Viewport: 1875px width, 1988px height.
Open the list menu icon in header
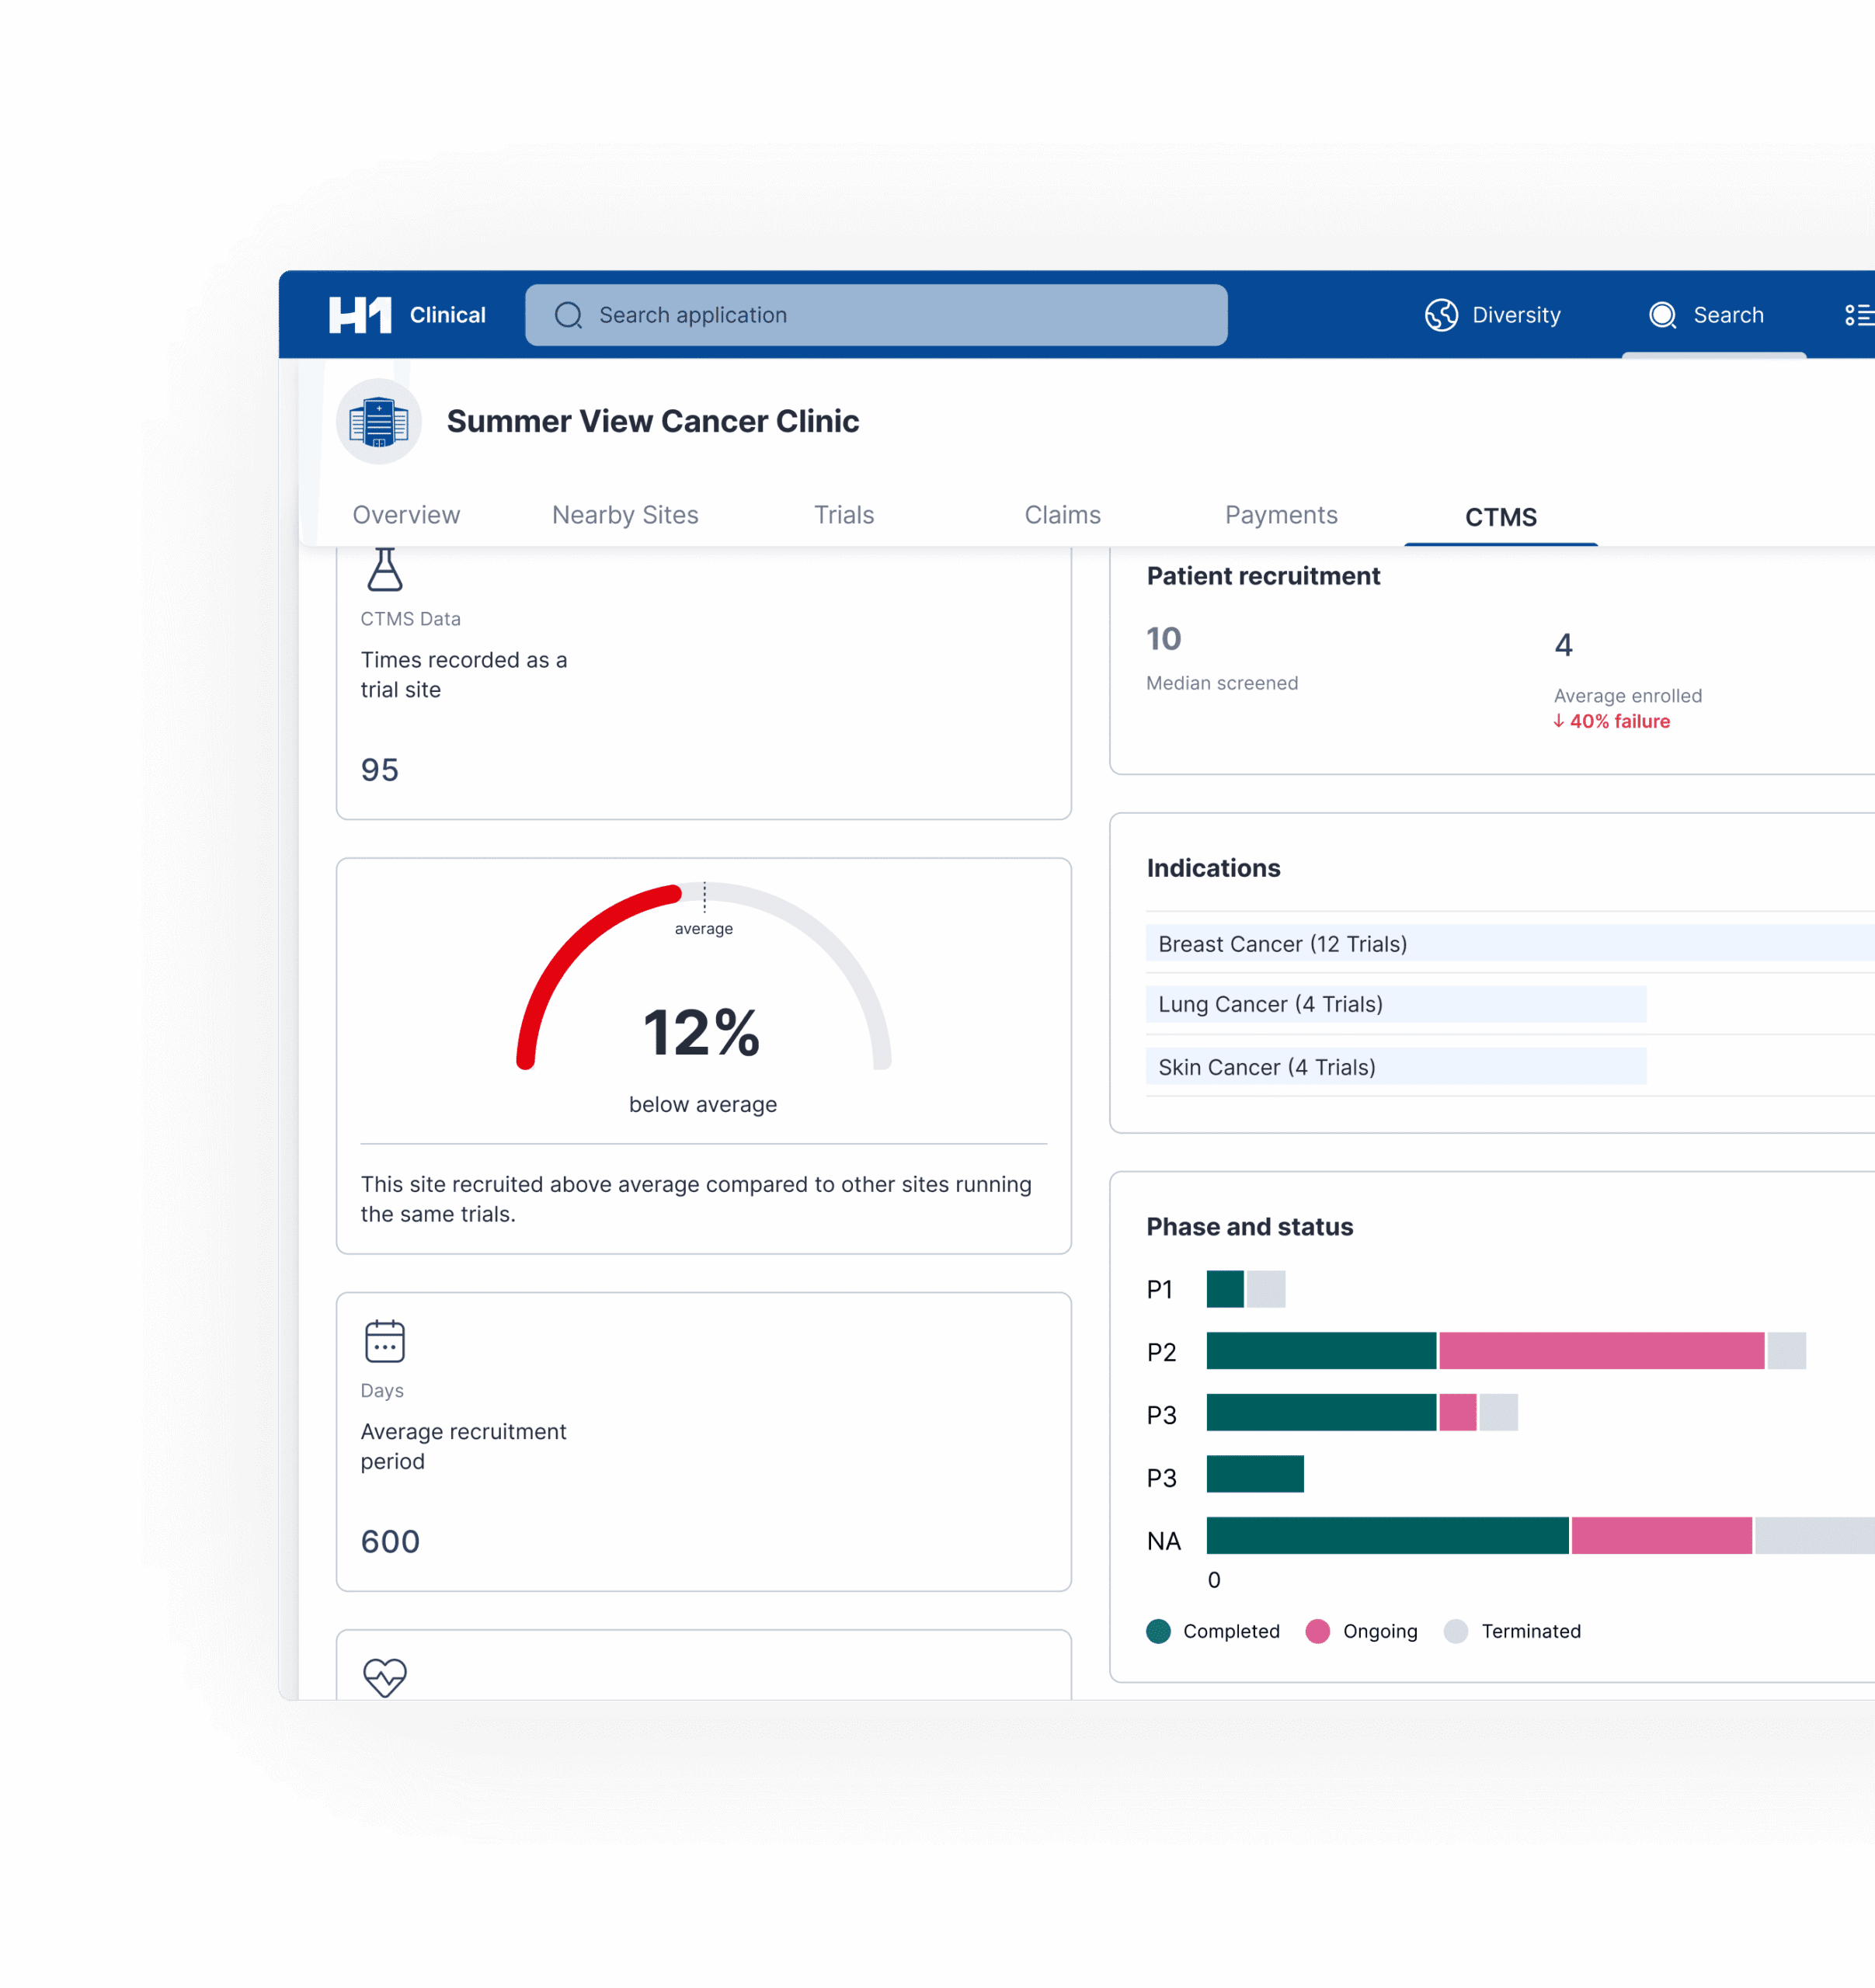[1859, 315]
